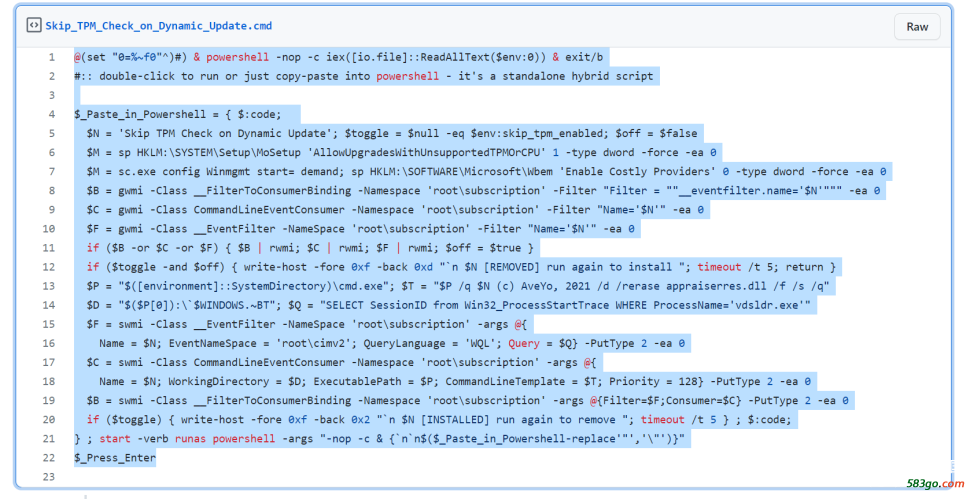Viewport: 970px width, 499px height.
Task: Click the '$C = gwmi -Class CommandLineEventConsumer' line
Action: point(395,210)
